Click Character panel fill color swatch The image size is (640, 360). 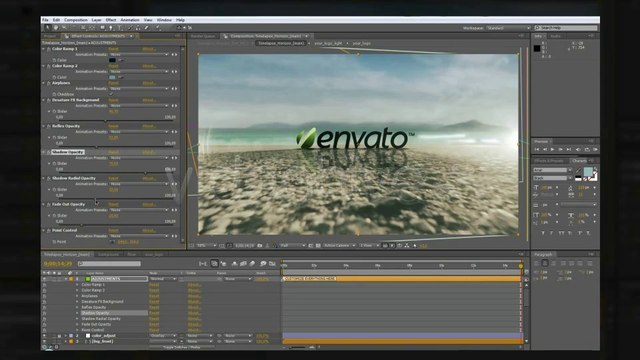coord(588,171)
